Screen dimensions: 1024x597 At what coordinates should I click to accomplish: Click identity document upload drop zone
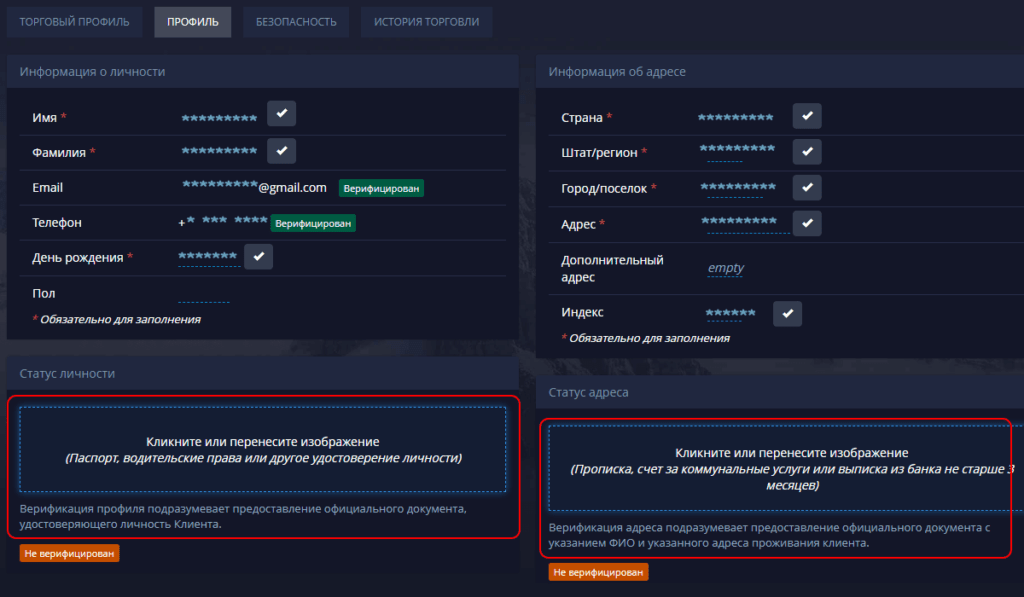(263, 449)
